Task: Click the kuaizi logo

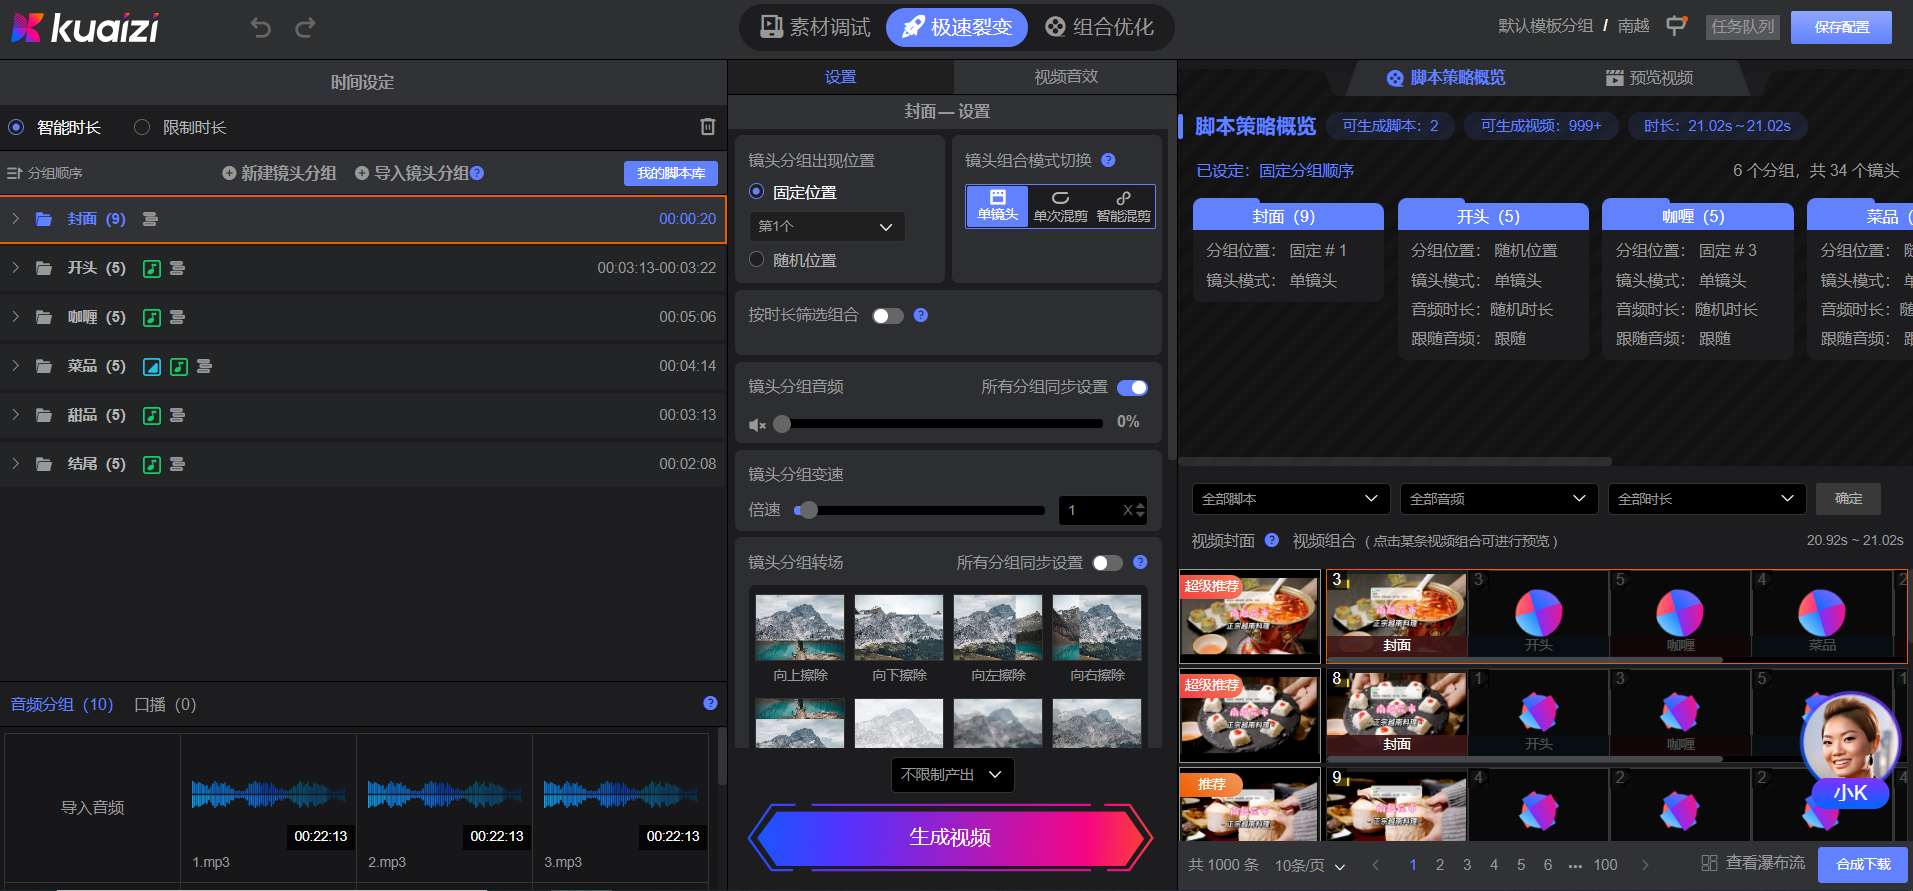Action: 85,28
